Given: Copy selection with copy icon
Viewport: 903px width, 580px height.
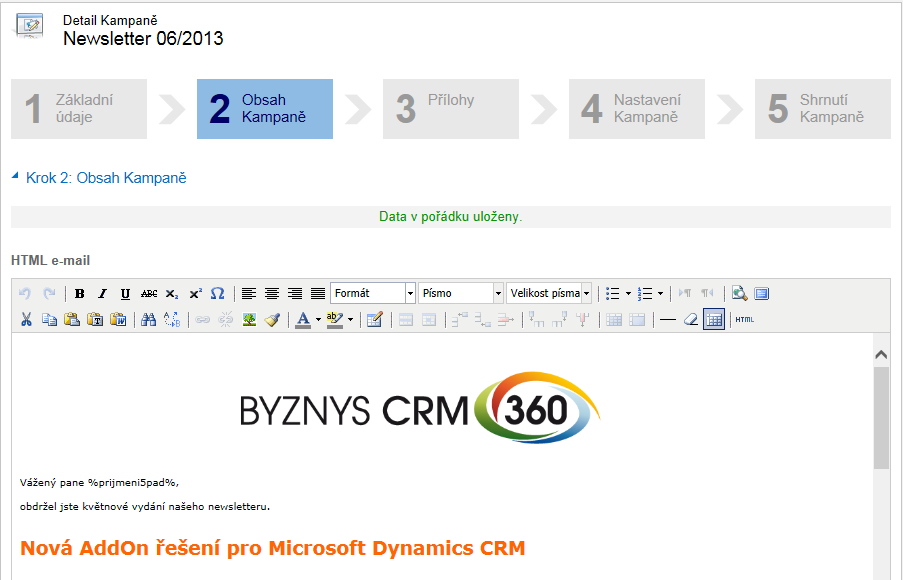Looking at the screenshot, I should 49,319.
